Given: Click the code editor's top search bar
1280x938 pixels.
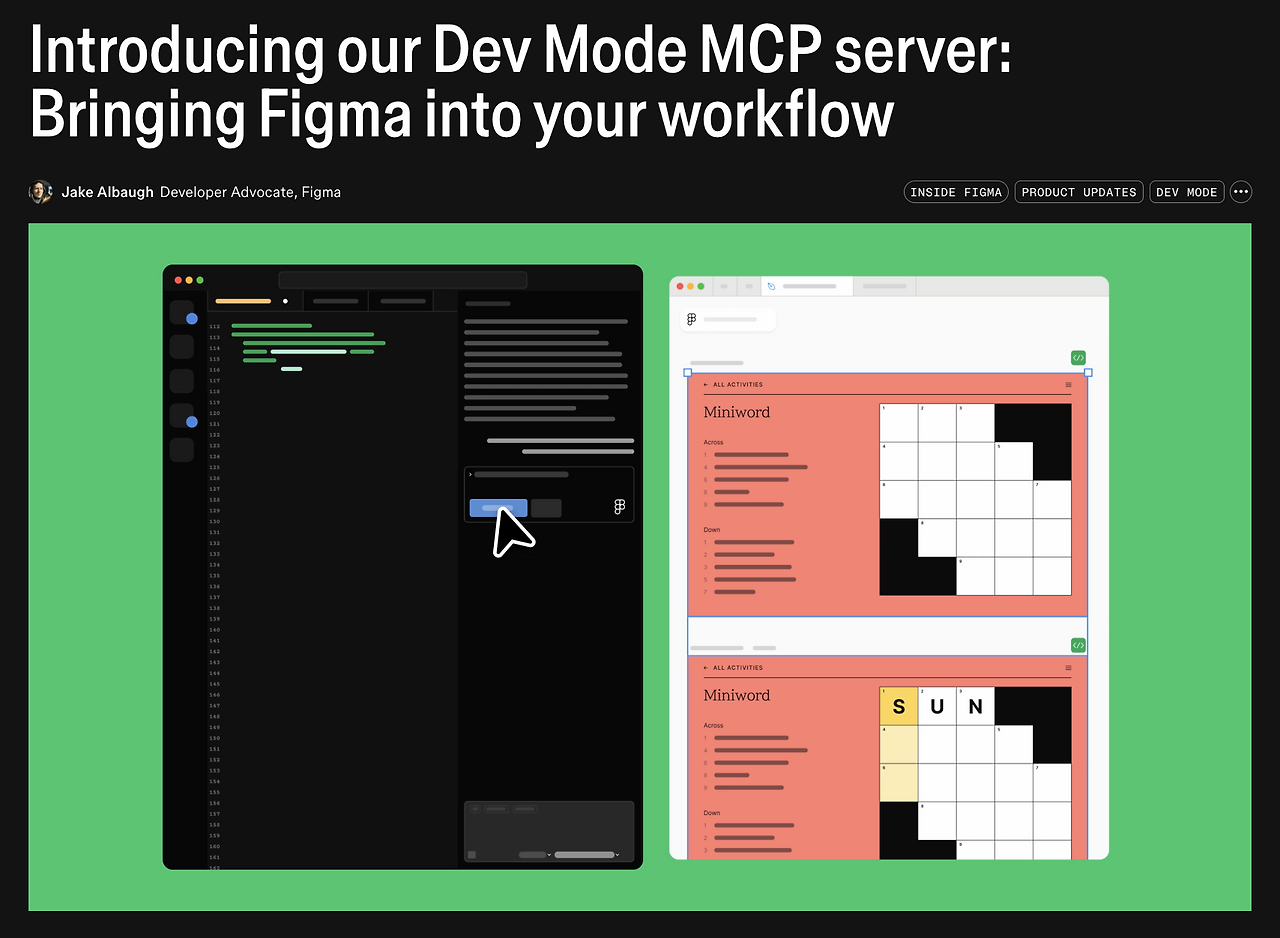Looking at the screenshot, I should pyautogui.click(x=403, y=280).
